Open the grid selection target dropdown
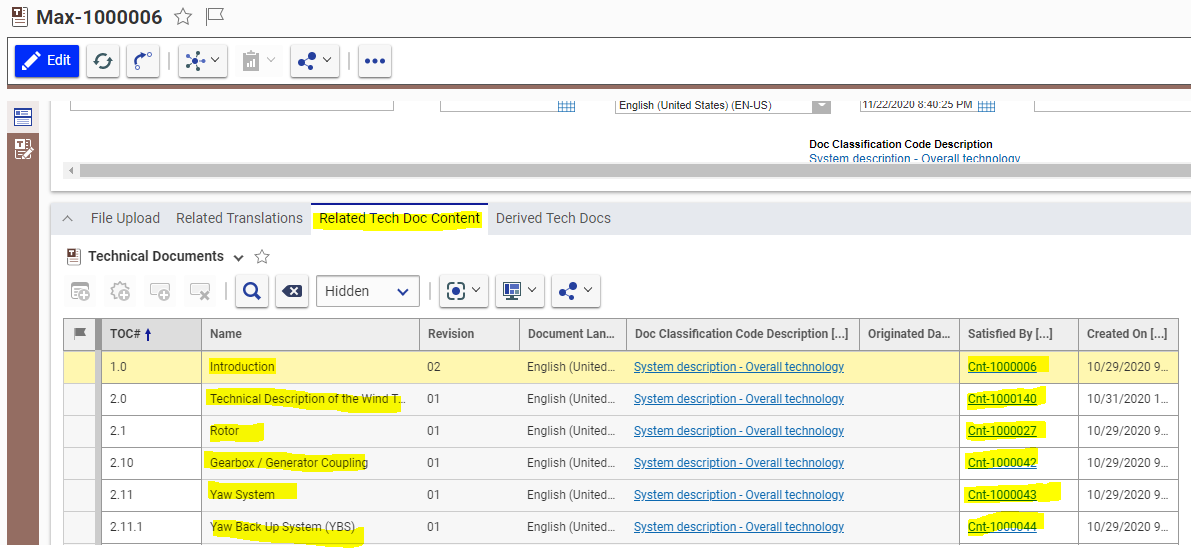Viewport: 1191px width, 548px height. coord(463,291)
